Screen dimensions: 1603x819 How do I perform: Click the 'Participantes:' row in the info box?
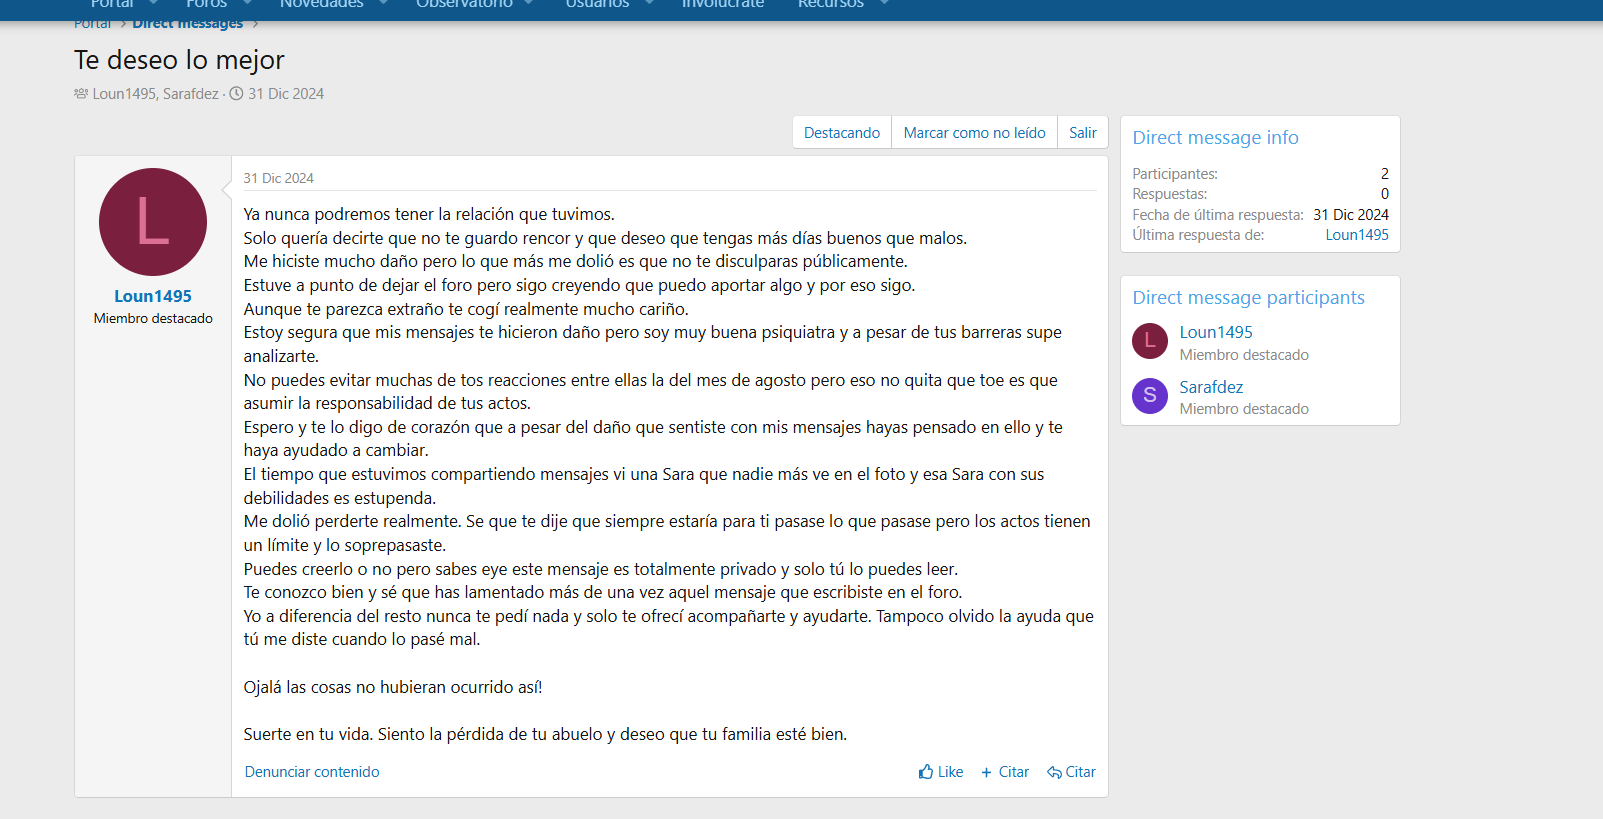tap(1260, 174)
